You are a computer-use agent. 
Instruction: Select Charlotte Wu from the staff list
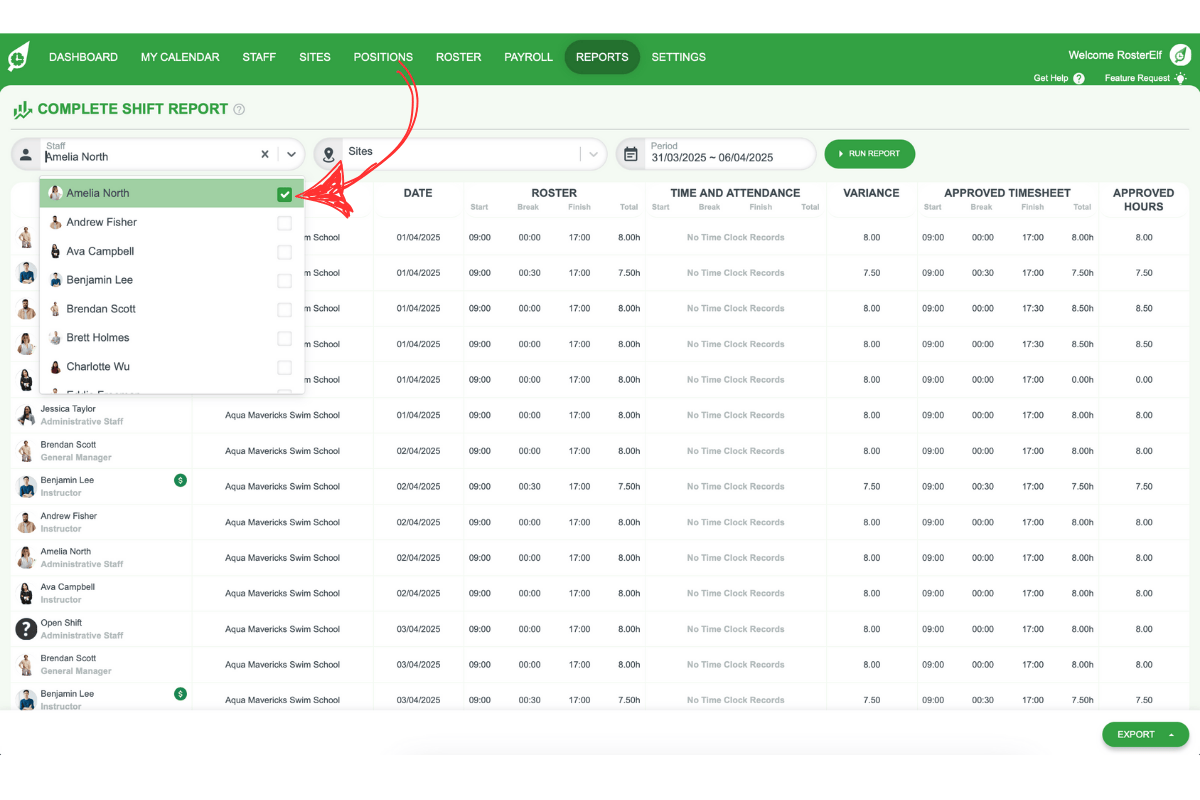pos(100,367)
